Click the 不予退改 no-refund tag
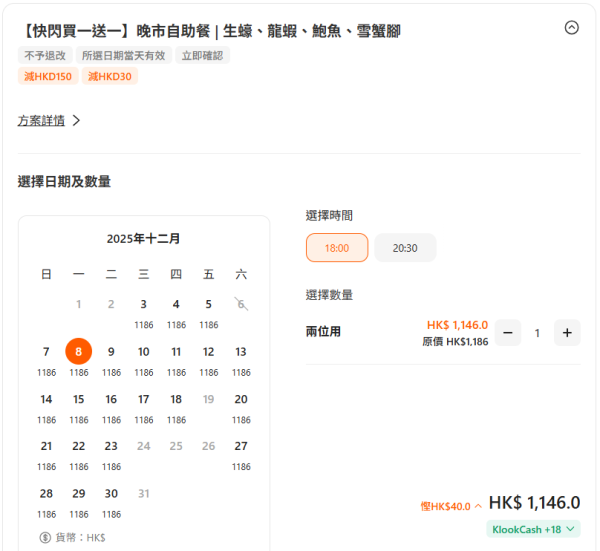Viewport: 600px width, 551px height. pyautogui.click(x=45, y=55)
